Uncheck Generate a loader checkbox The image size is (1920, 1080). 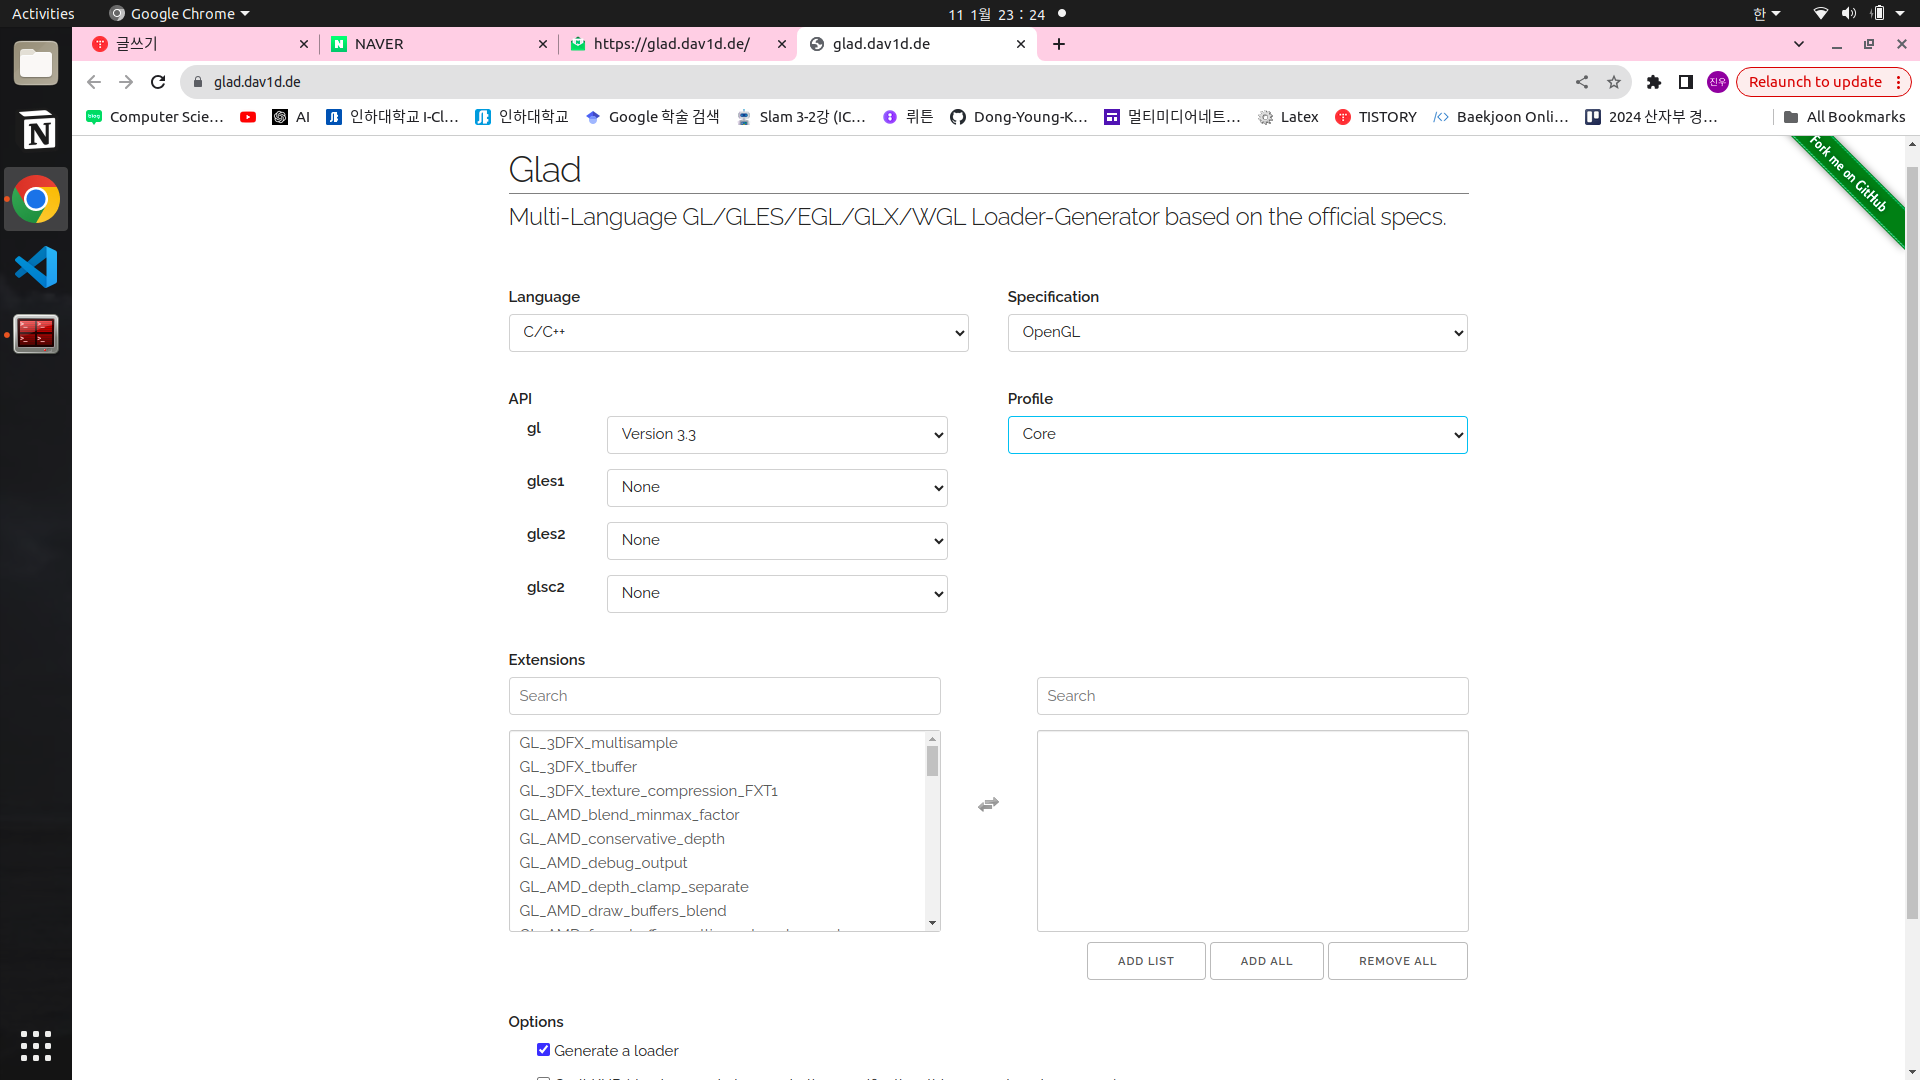pos(543,1050)
